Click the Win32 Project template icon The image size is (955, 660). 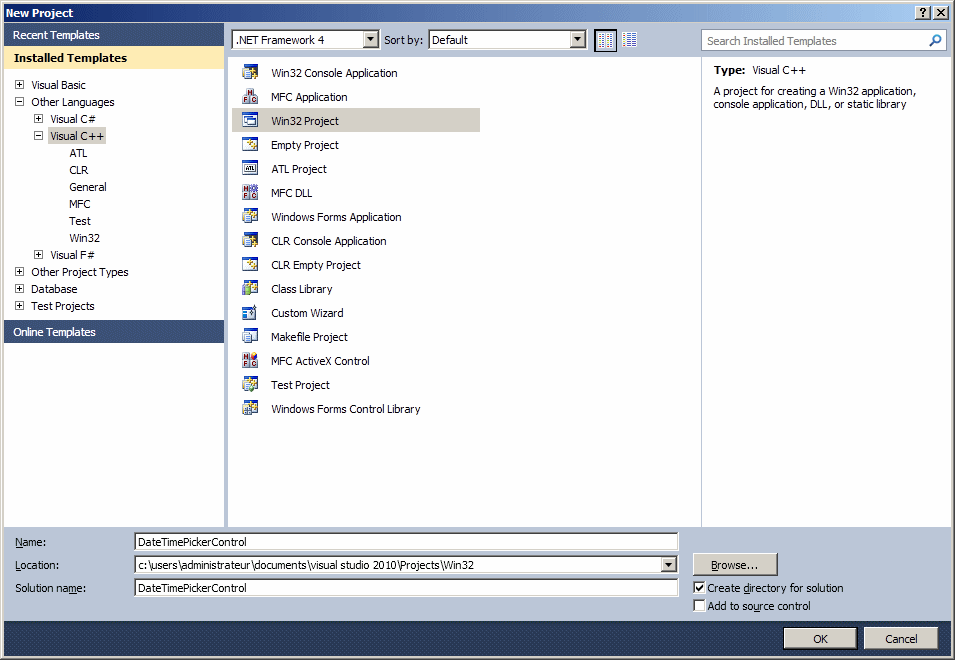(250, 120)
